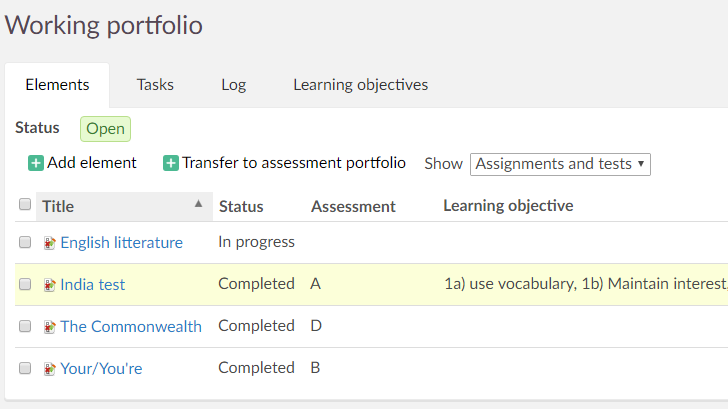This screenshot has width=728, height=409.
Task: Click the sort arrow in Title column
Action: pyautogui.click(x=198, y=204)
